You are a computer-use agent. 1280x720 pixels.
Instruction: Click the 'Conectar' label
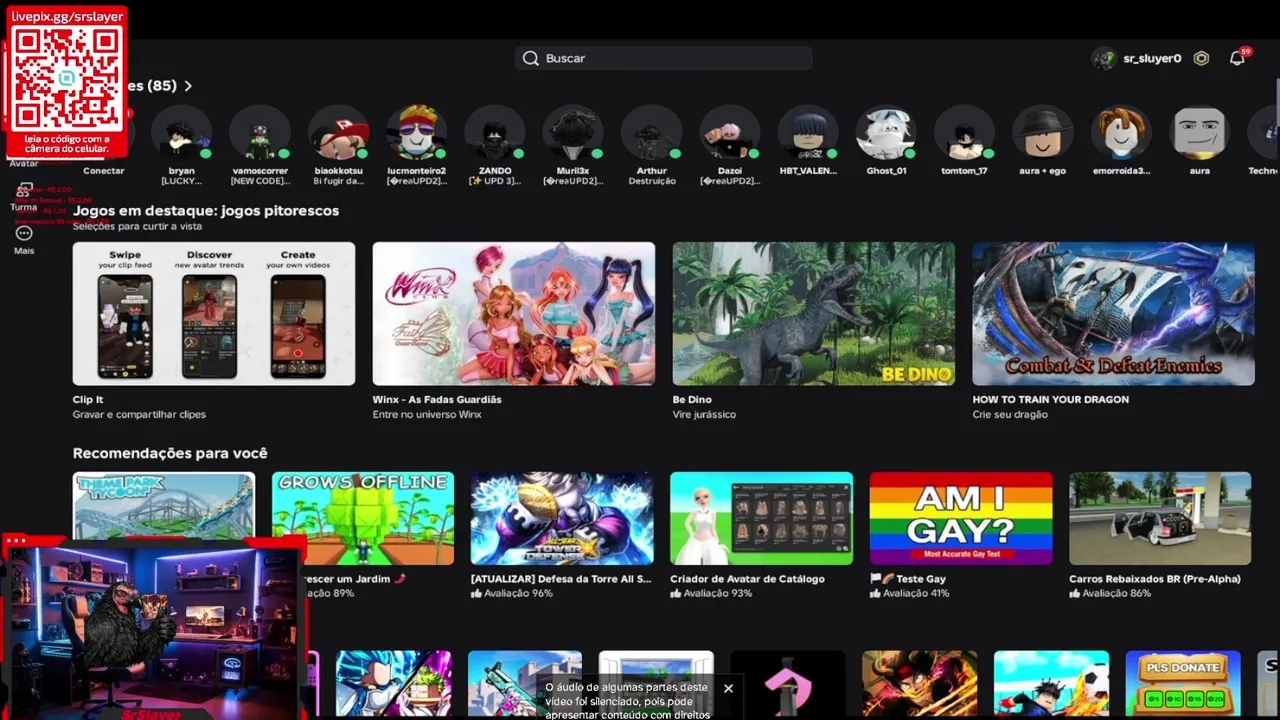(104, 171)
